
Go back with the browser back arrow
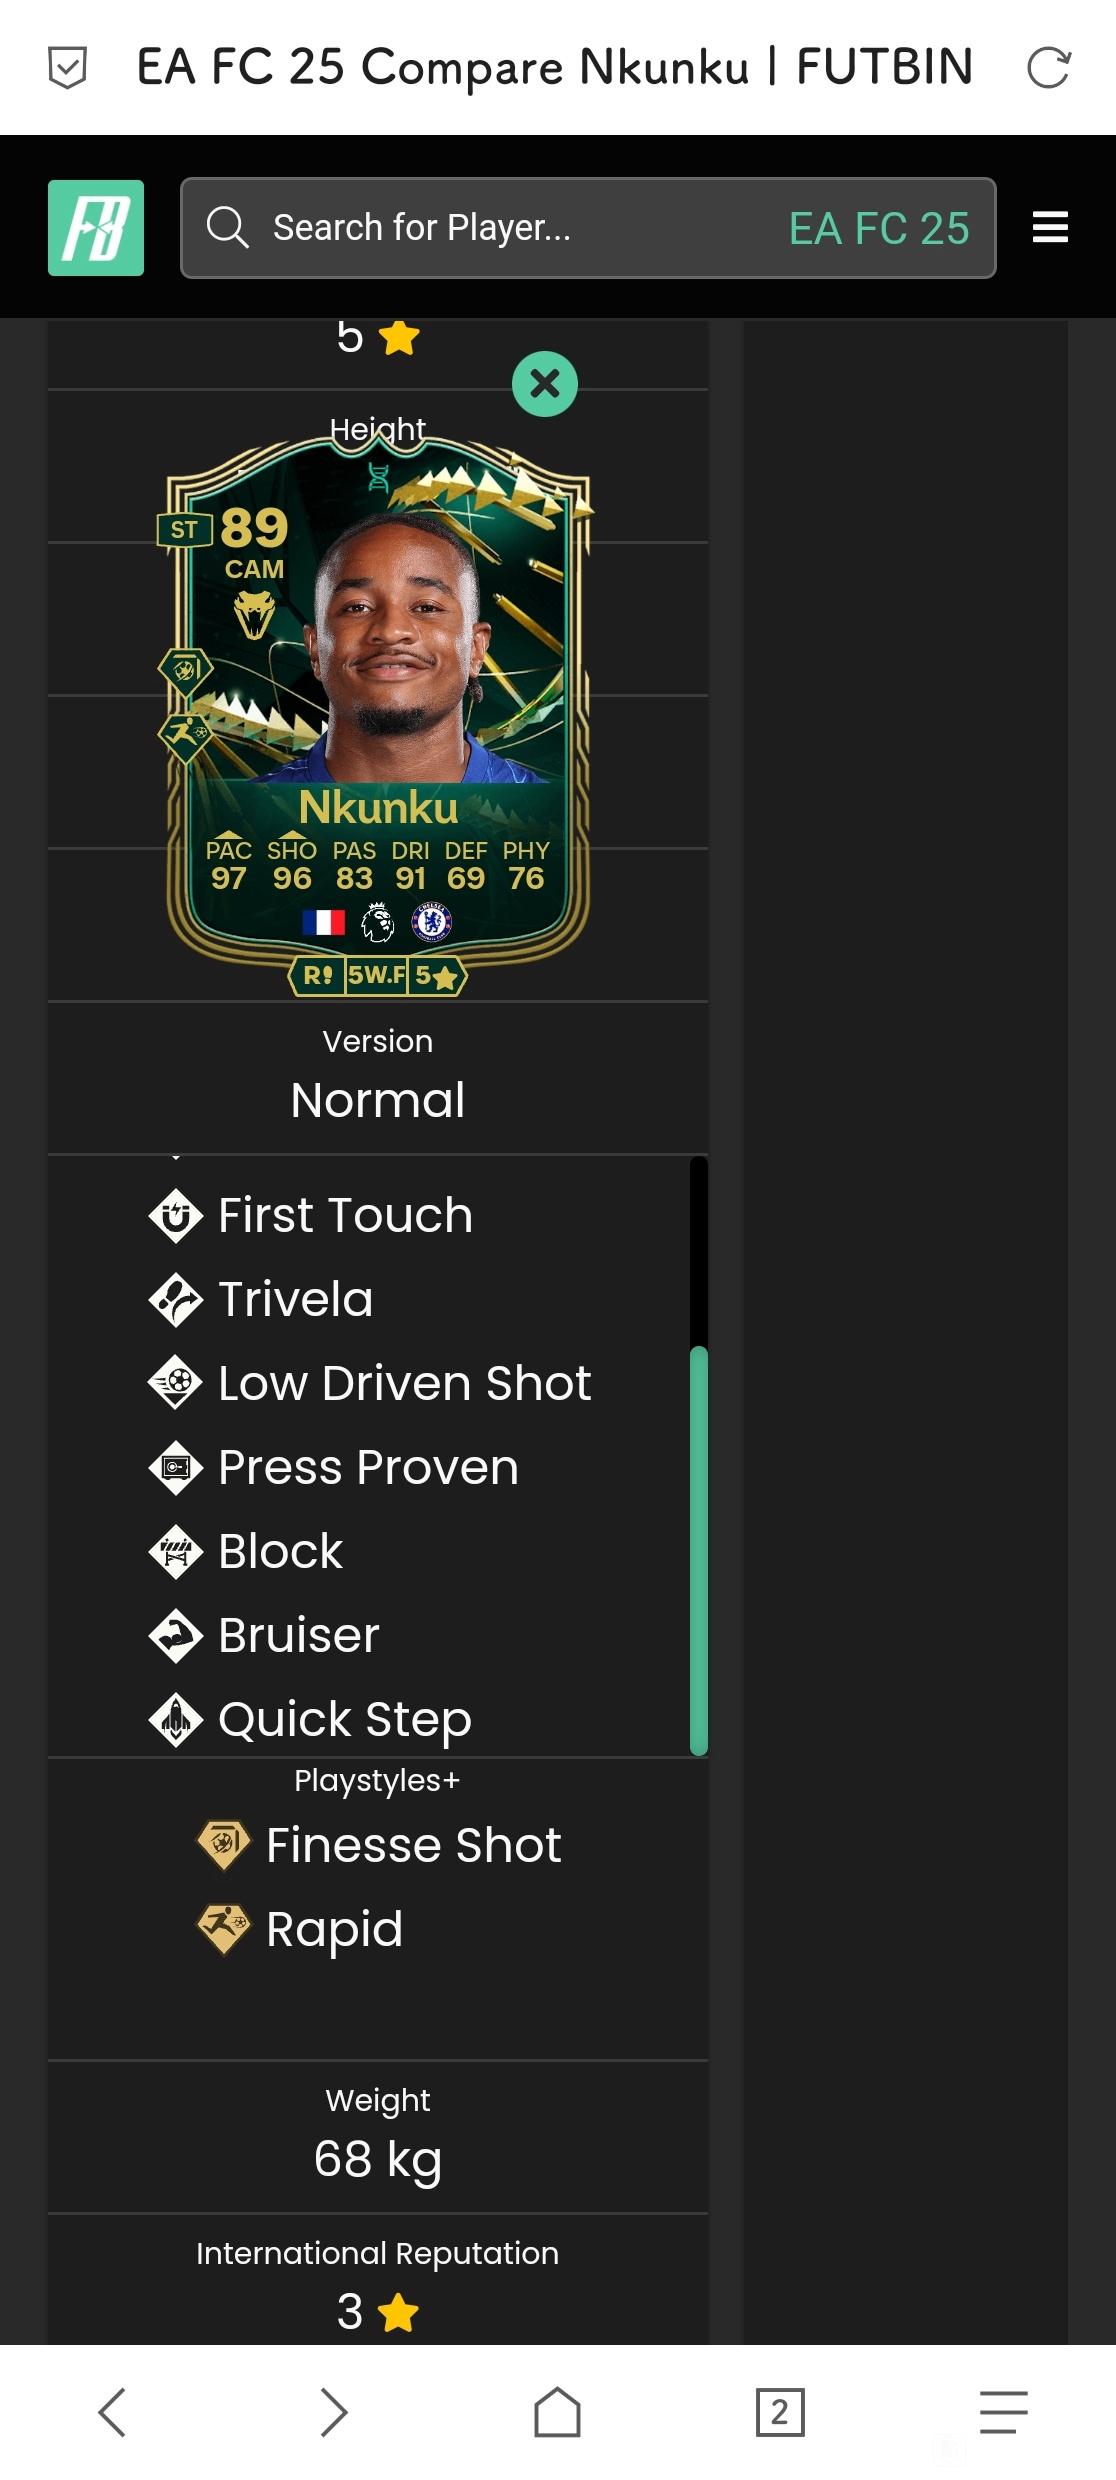tap(112, 2412)
